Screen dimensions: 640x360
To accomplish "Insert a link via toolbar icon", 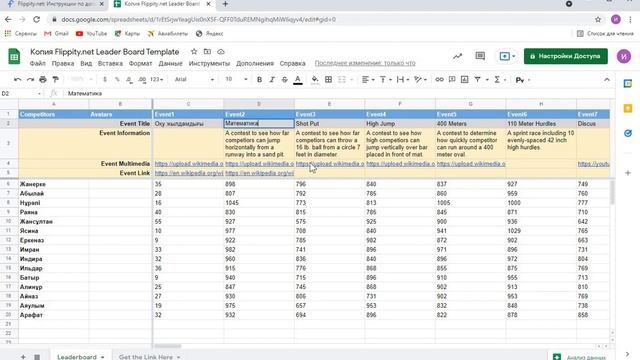I will [439, 80].
